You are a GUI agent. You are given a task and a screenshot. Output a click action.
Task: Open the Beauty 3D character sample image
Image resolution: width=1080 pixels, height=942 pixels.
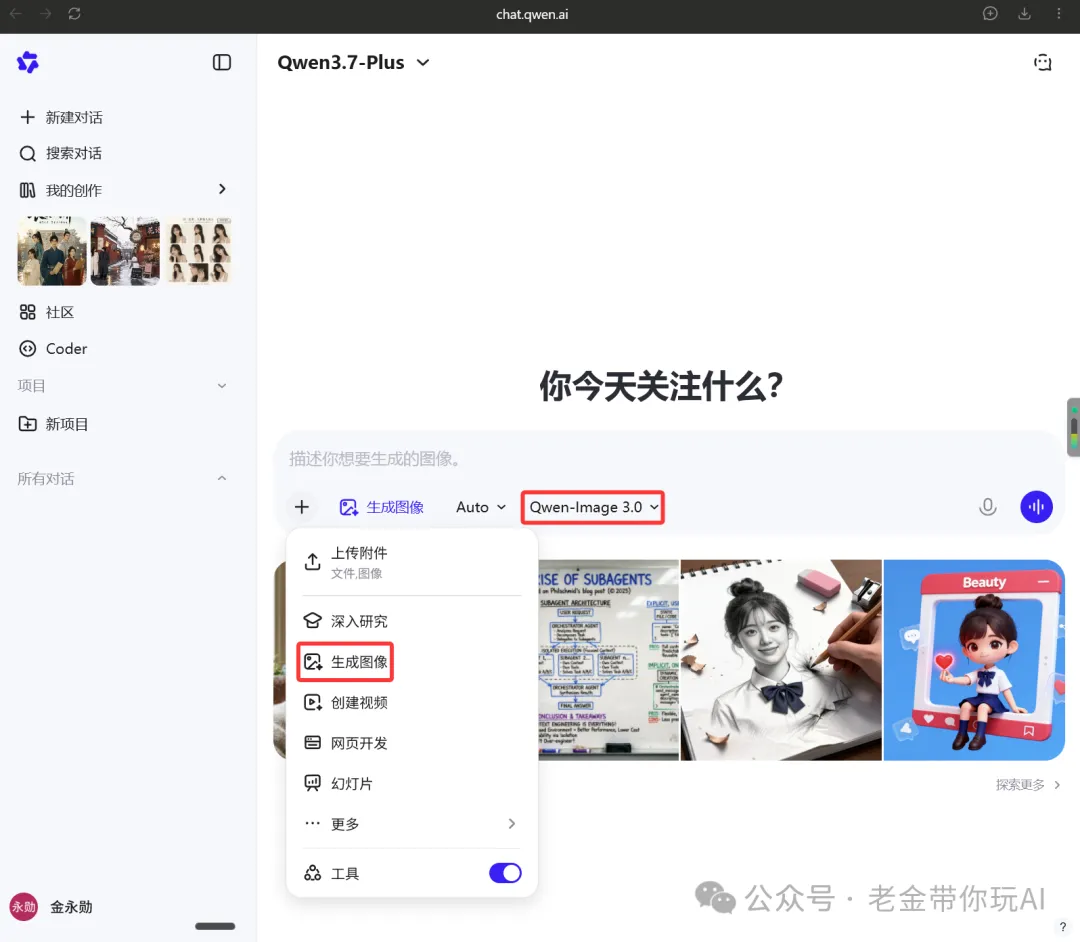pos(974,660)
